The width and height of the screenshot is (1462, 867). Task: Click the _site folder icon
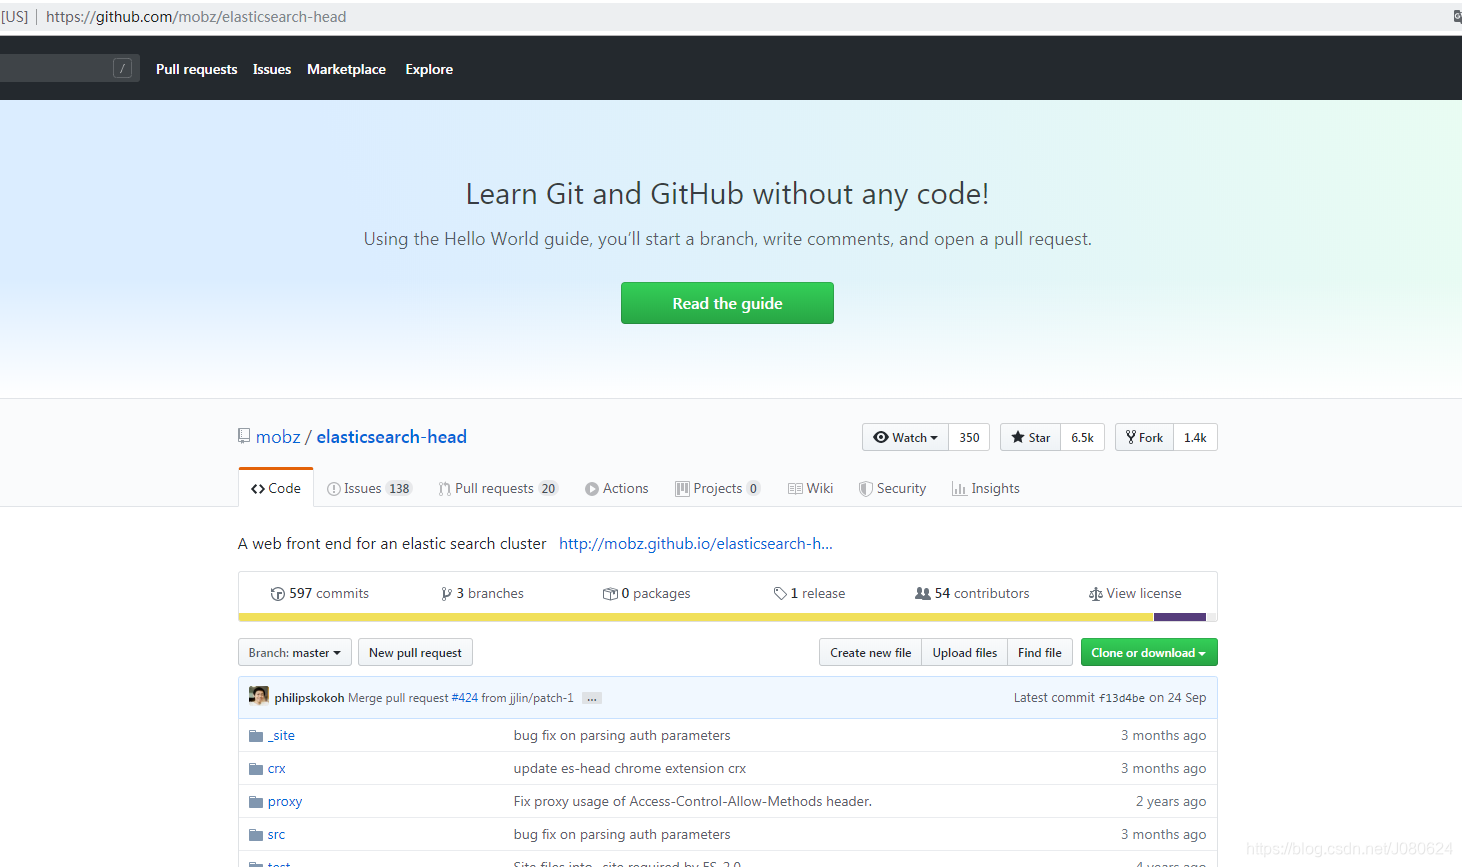tap(256, 736)
